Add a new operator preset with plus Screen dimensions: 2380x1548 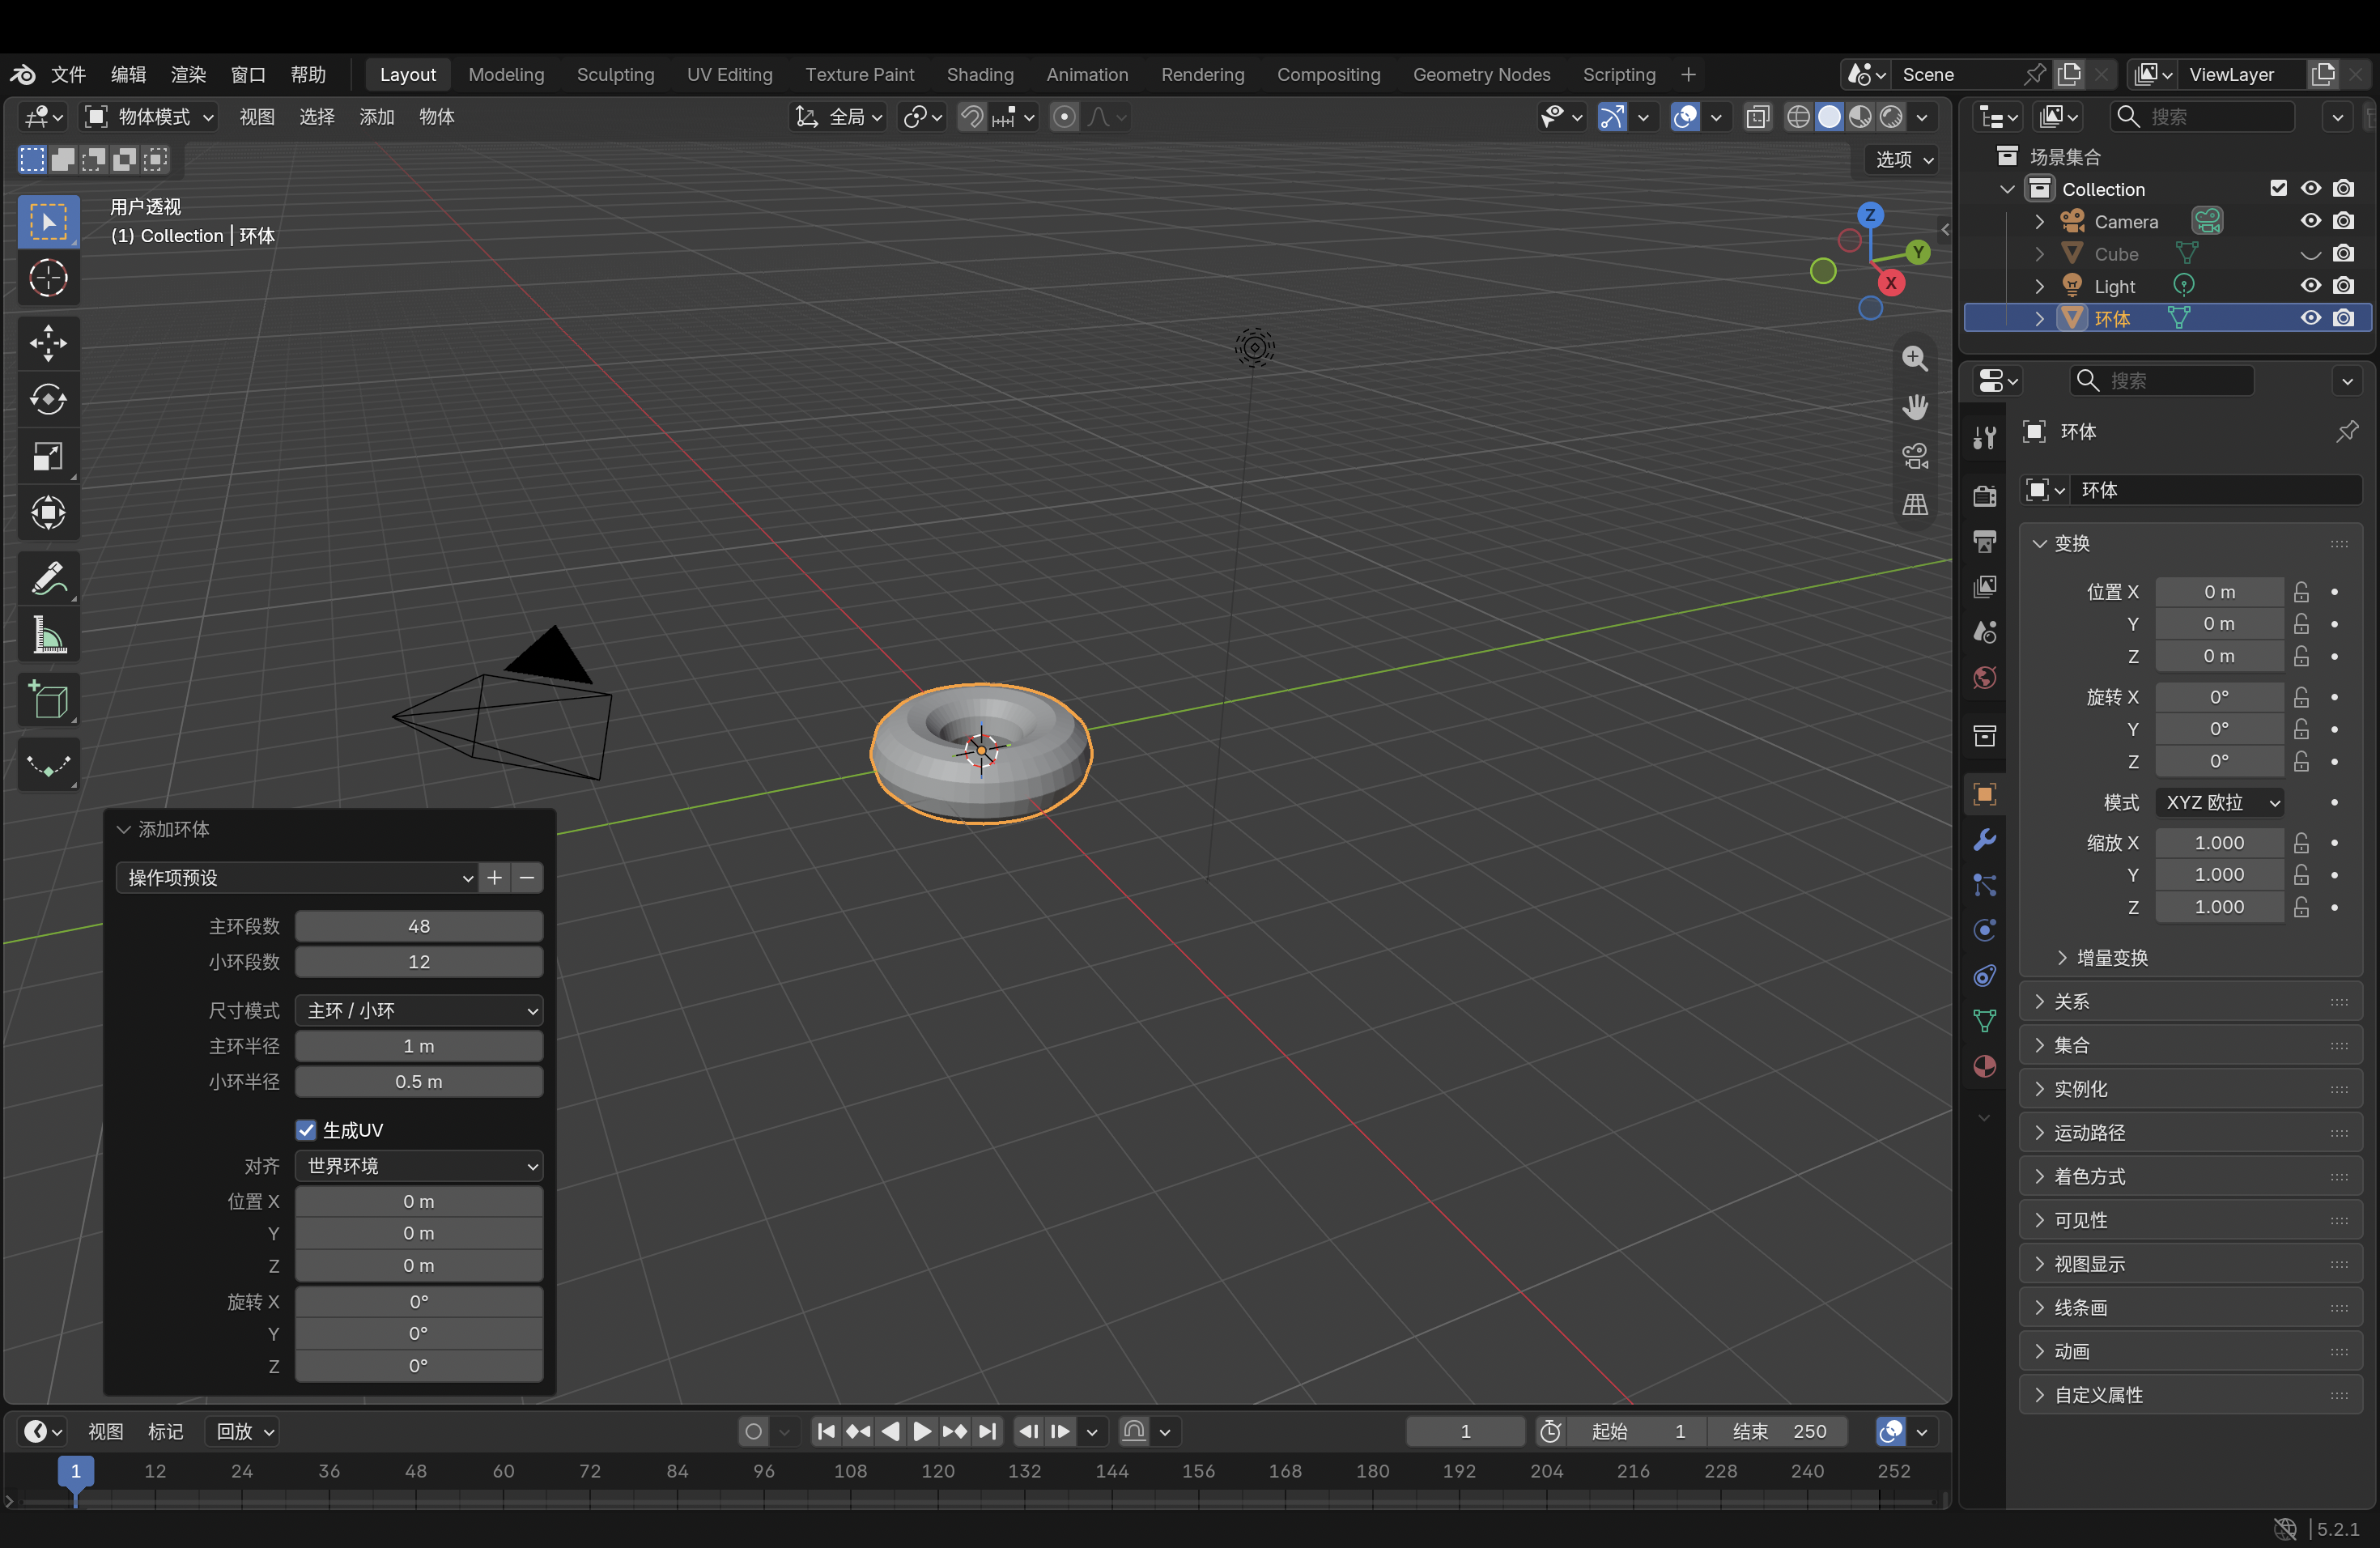click(495, 878)
